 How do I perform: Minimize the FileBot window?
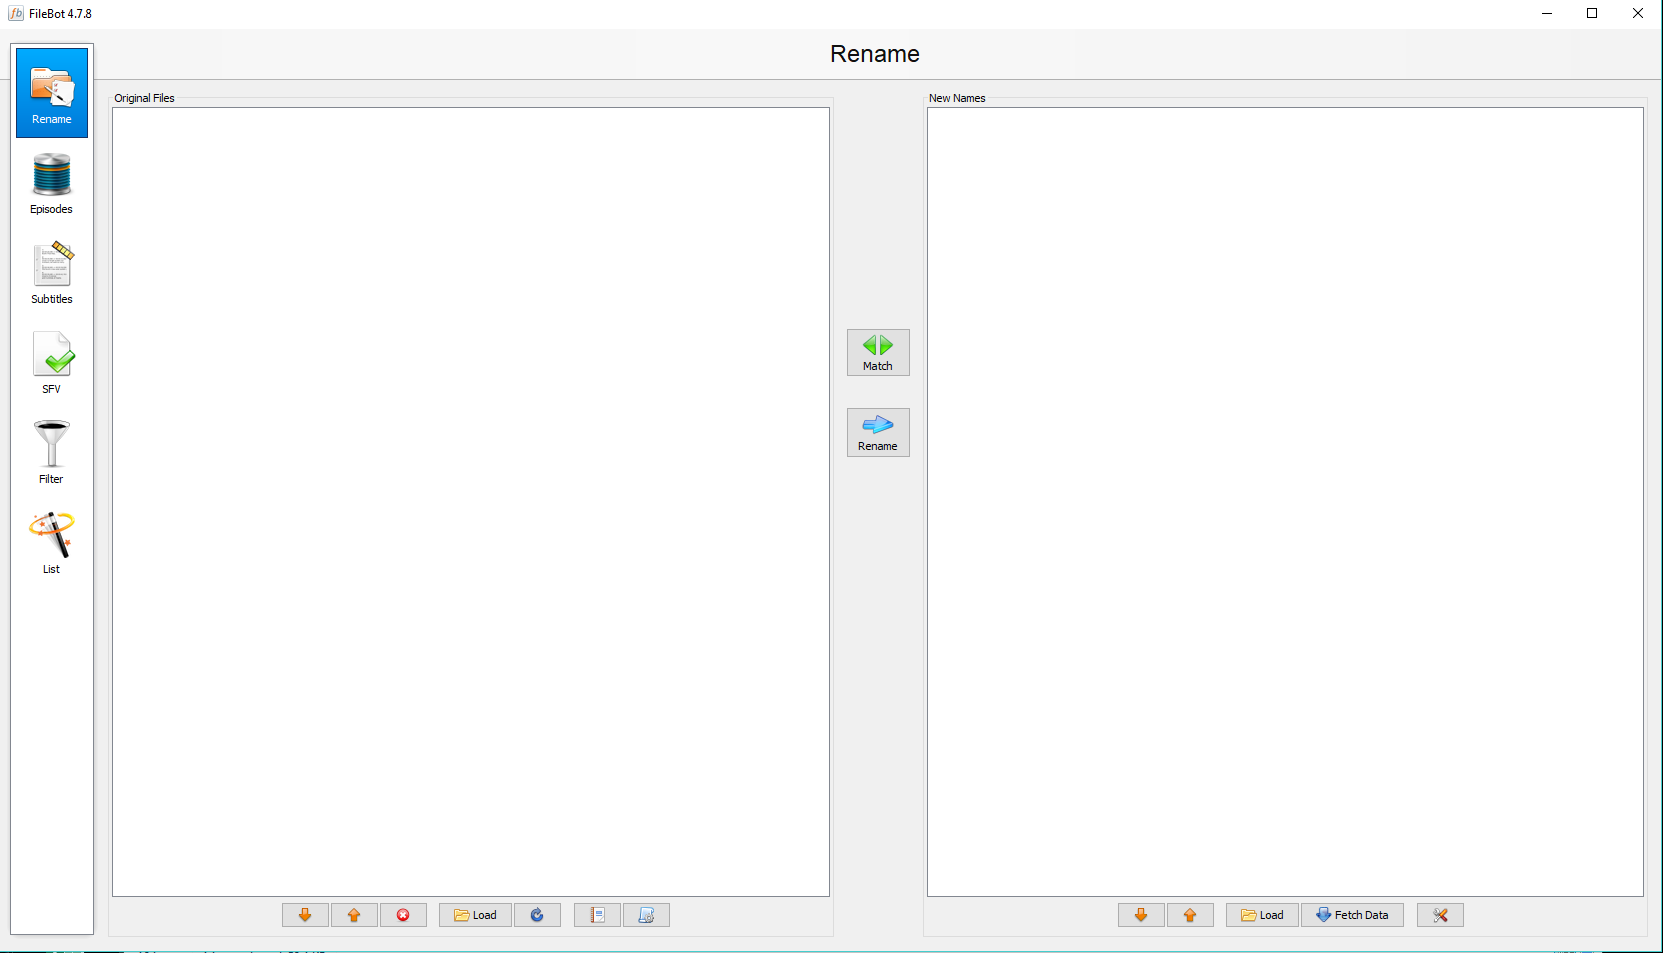point(1546,13)
